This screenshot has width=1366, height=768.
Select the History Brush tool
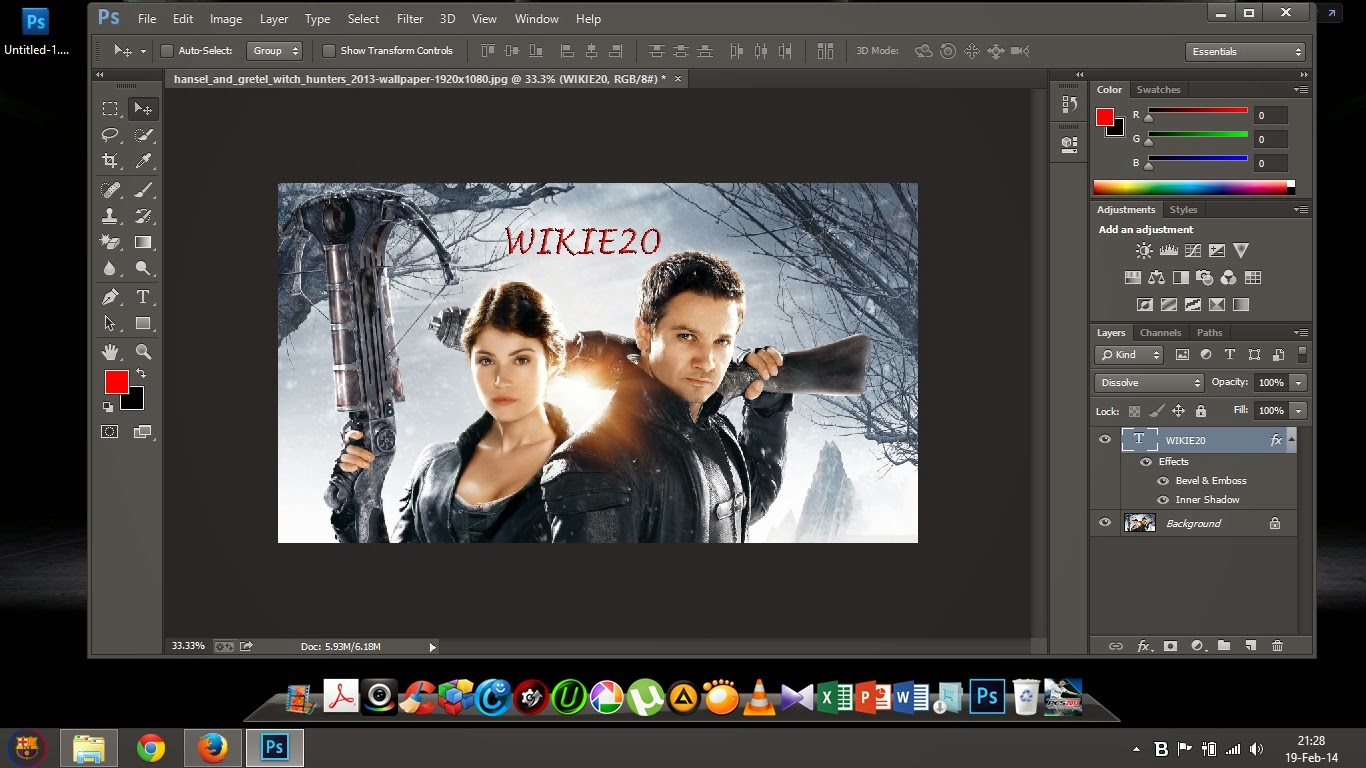pos(143,216)
